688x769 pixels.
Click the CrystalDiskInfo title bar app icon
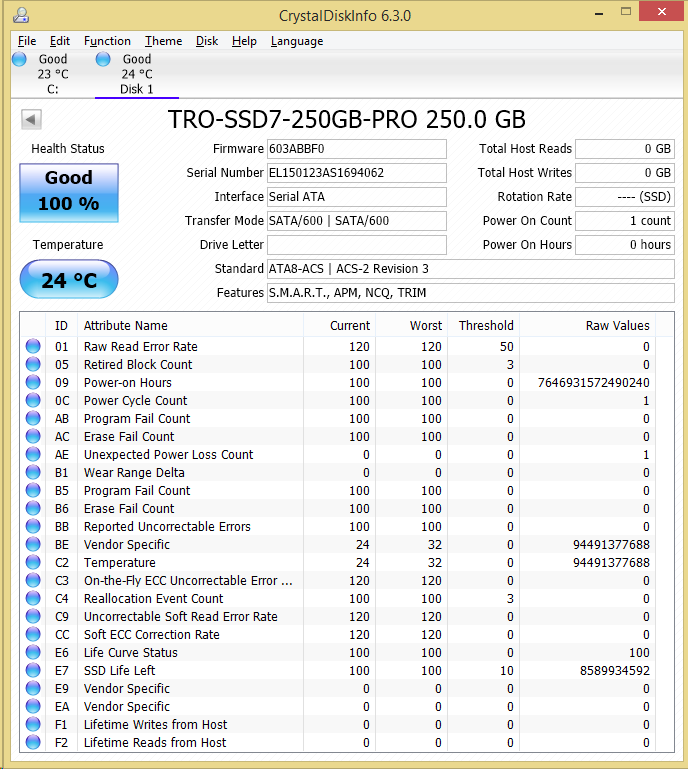click(21, 16)
